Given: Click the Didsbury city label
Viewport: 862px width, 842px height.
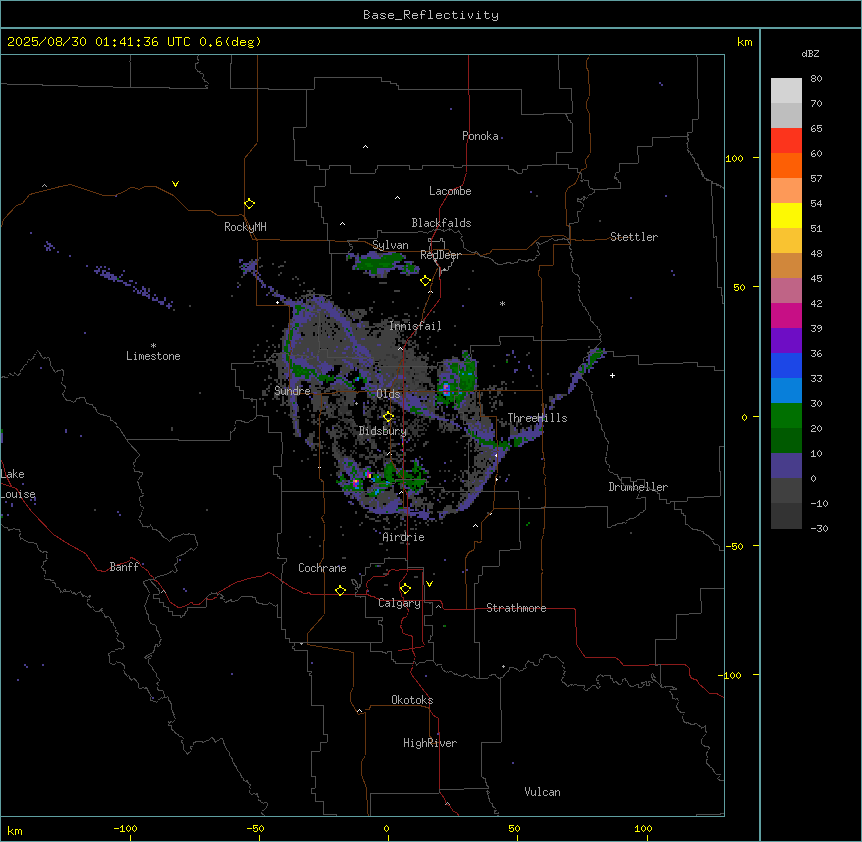Looking at the screenshot, I should tap(383, 431).
